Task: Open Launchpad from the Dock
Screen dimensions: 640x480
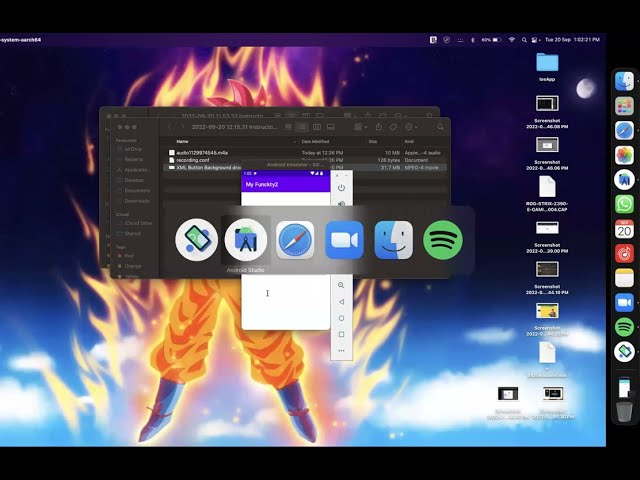Action: point(624,106)
